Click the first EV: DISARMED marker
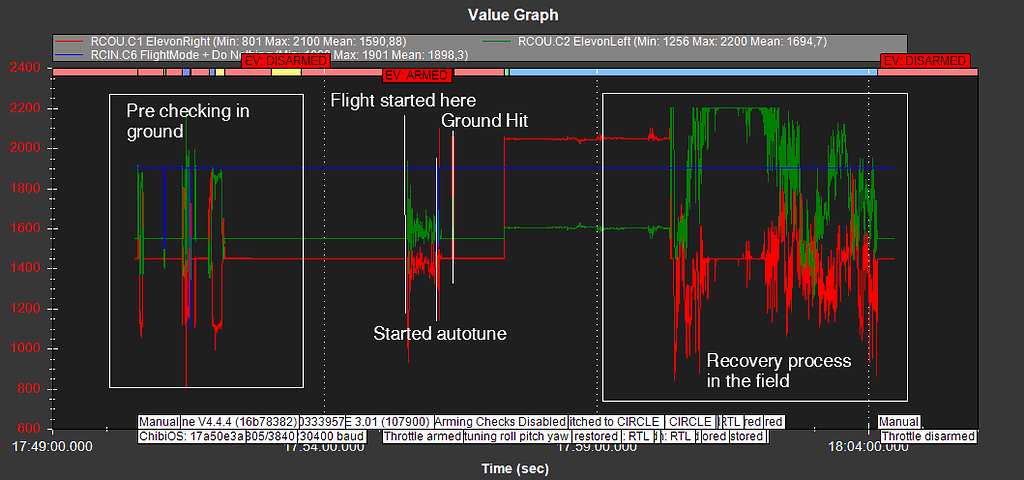The height and width of the screenshot is (480, 1024). (285, 61)
